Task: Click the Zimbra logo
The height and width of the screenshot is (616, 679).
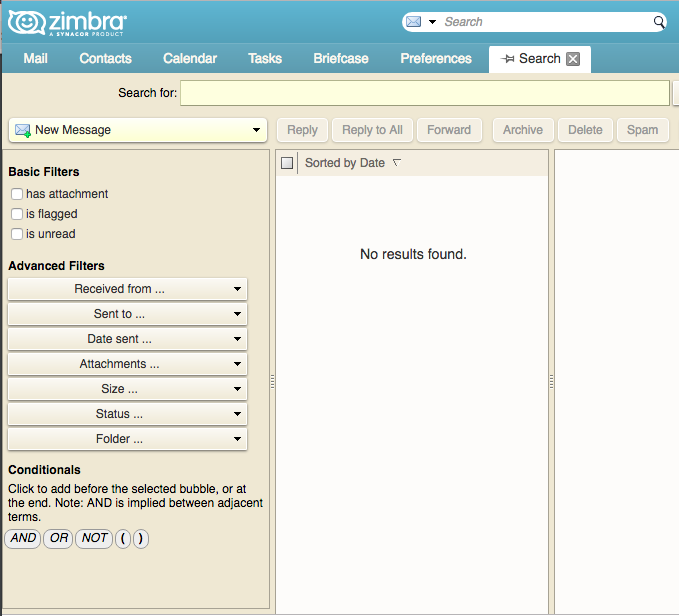Action: (68, 23)
